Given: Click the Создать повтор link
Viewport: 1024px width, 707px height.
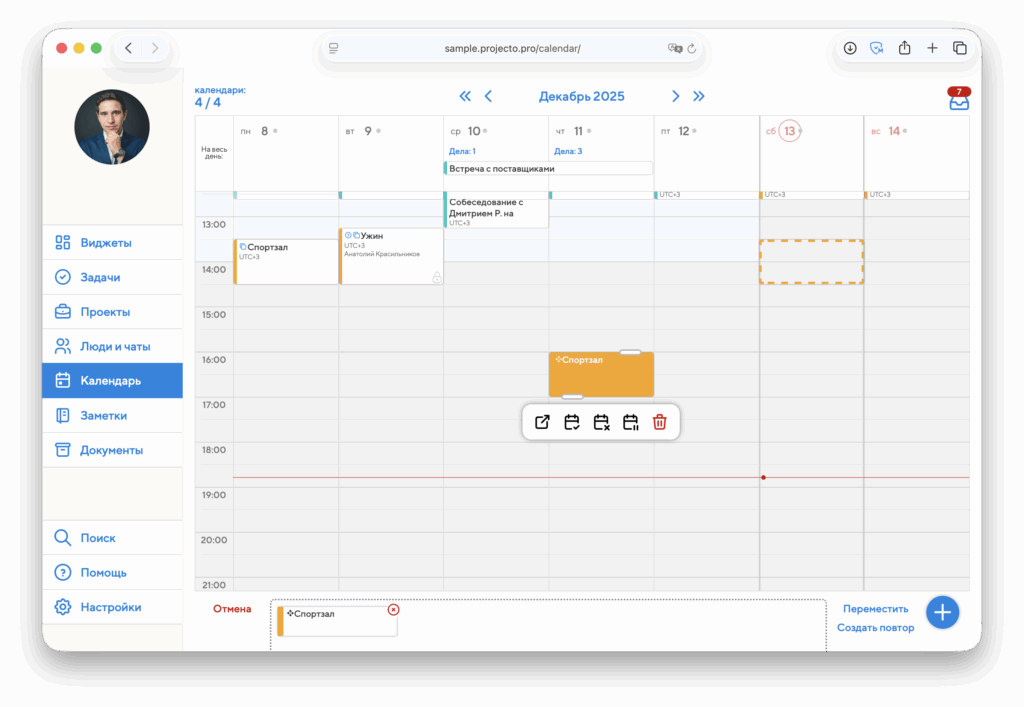Looking at the screenshot, I should pyautogui.click(x=875, y=628).
